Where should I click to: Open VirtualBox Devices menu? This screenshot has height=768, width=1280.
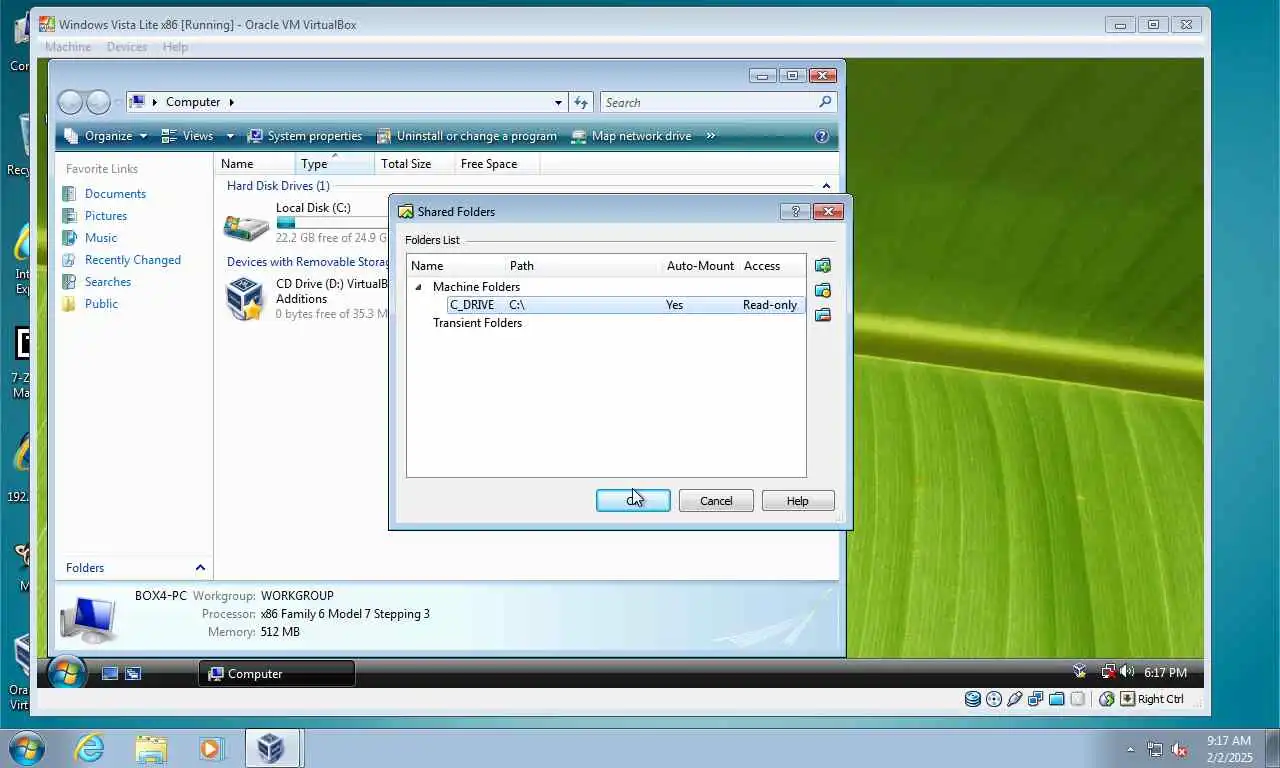tap(127, 47)
